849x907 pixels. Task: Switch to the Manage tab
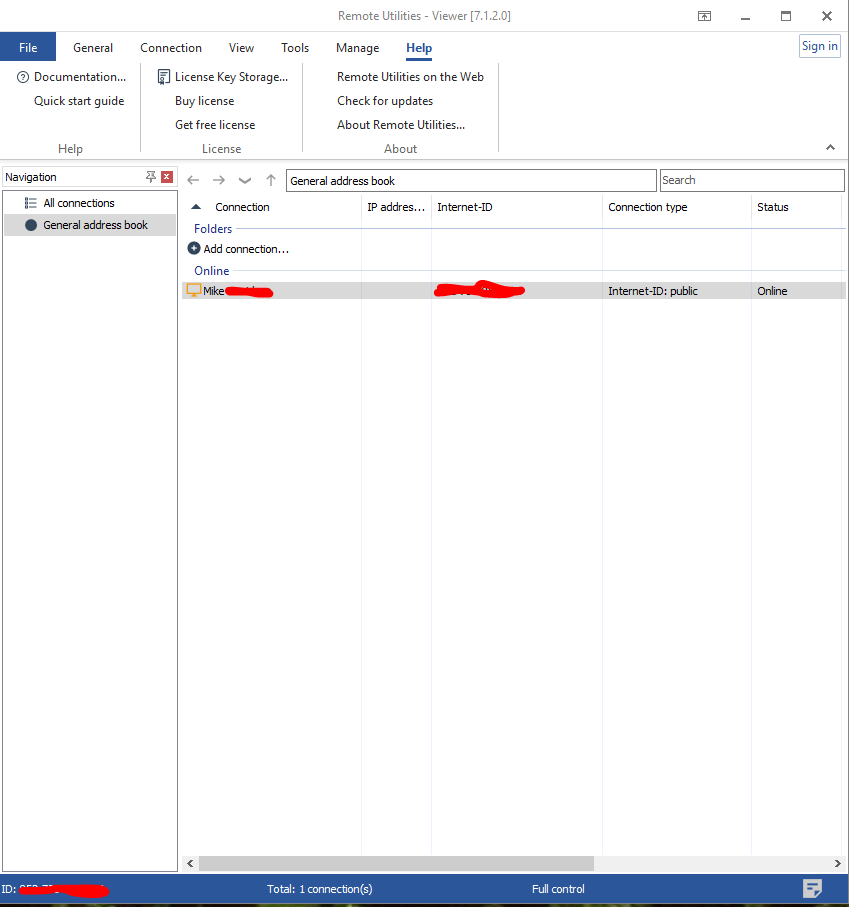[357, 47]
